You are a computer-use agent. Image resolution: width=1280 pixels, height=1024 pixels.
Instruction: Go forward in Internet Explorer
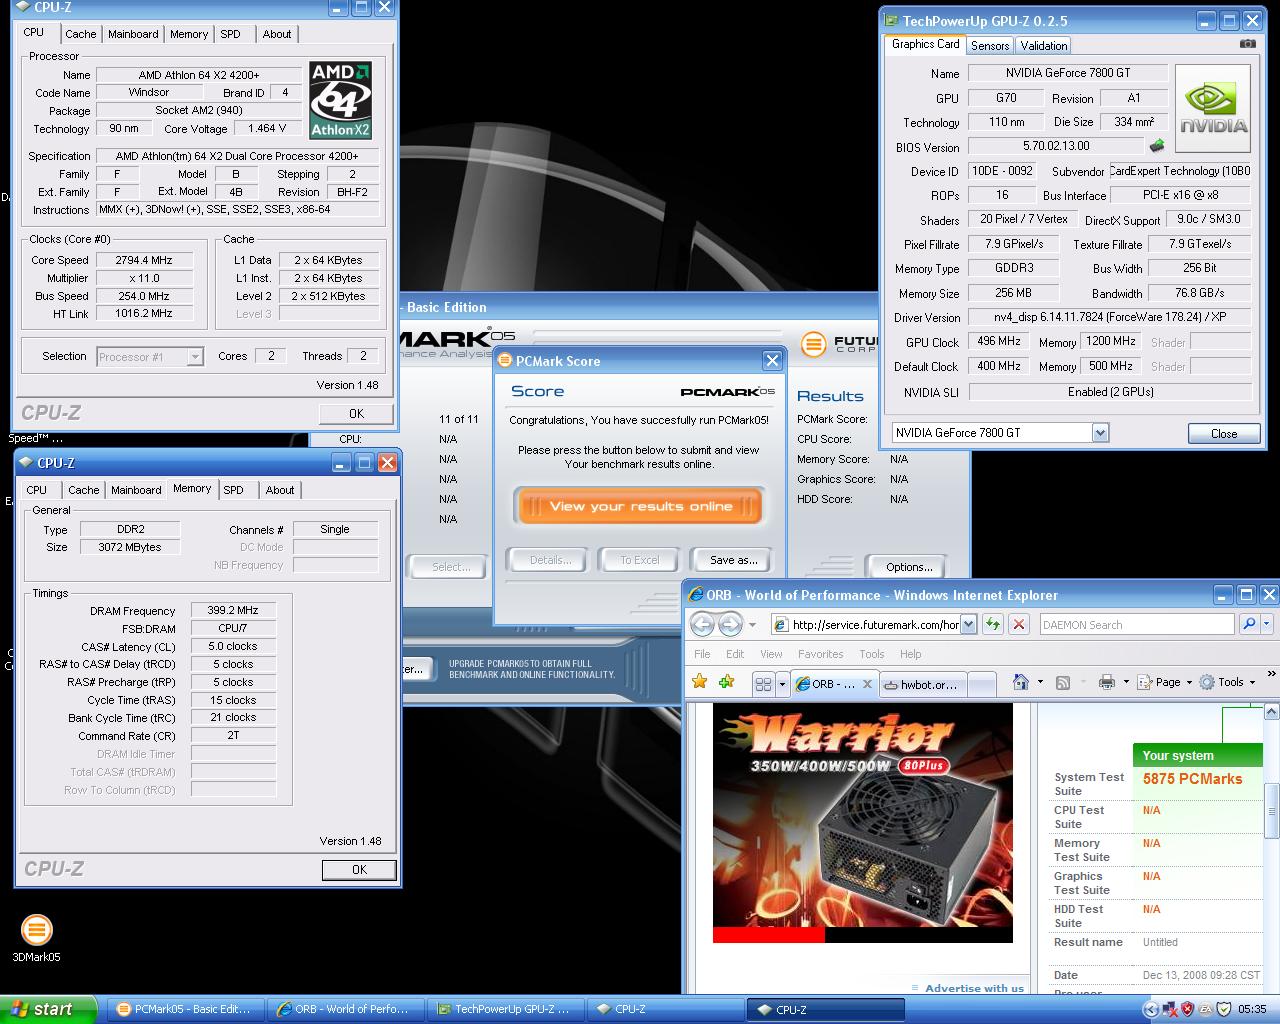(x=731, y=625)
